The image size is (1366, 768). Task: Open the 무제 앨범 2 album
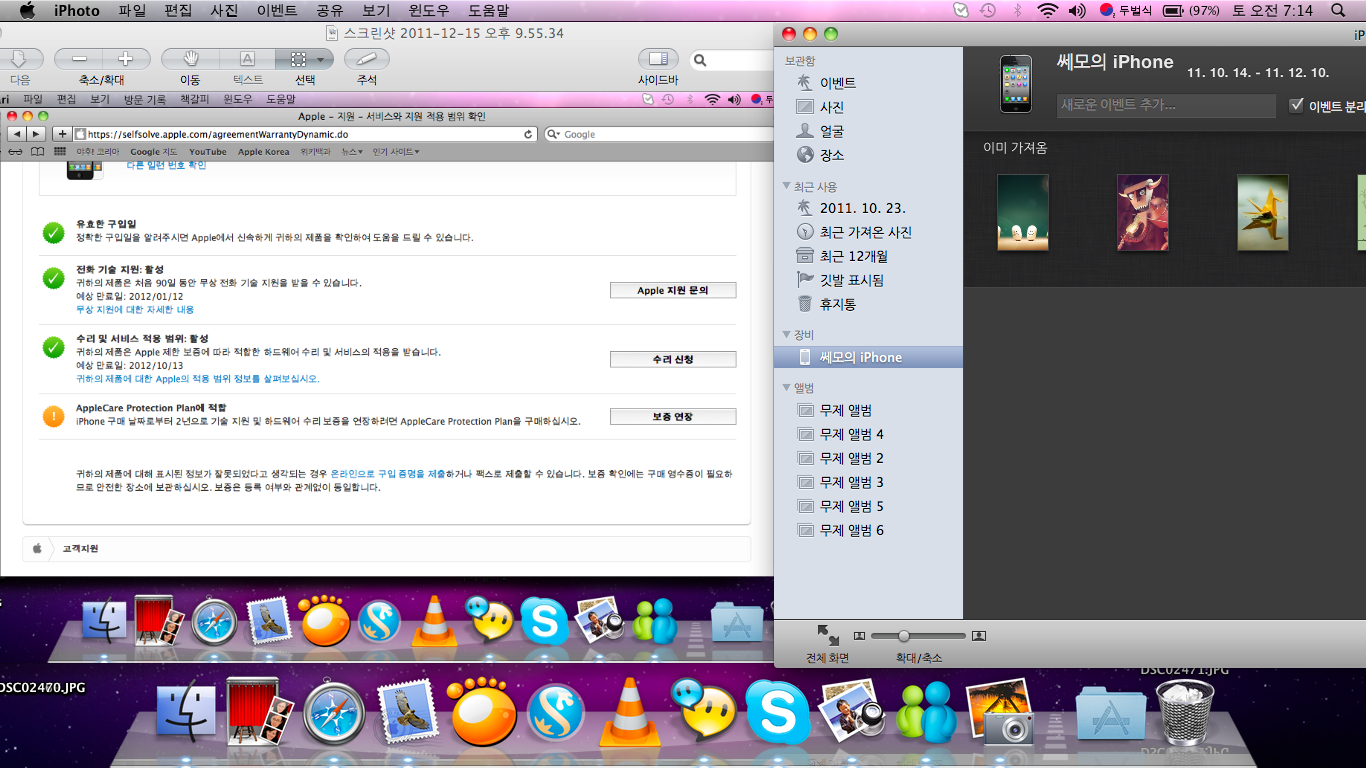click(851, 458)
